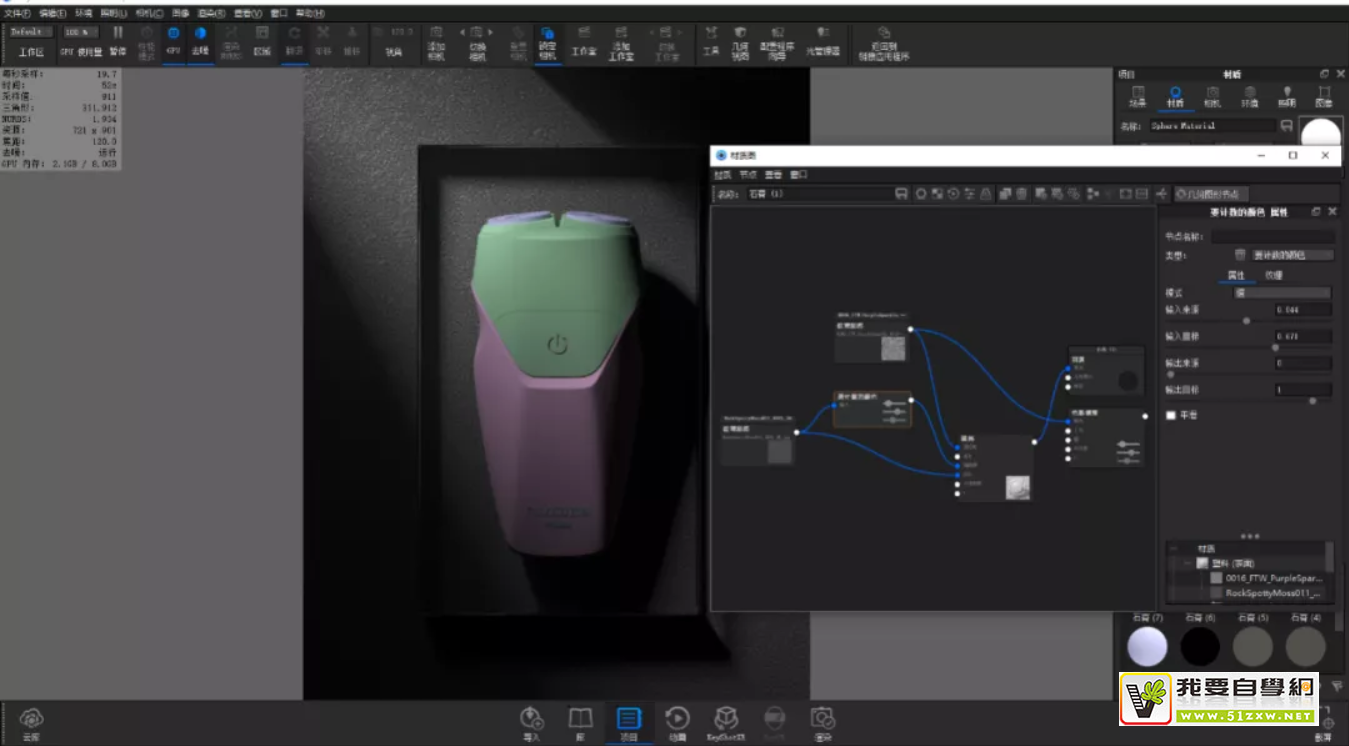Click the 节点名称 input field
Screen dimensions: 1349x746
point(1272,237)
